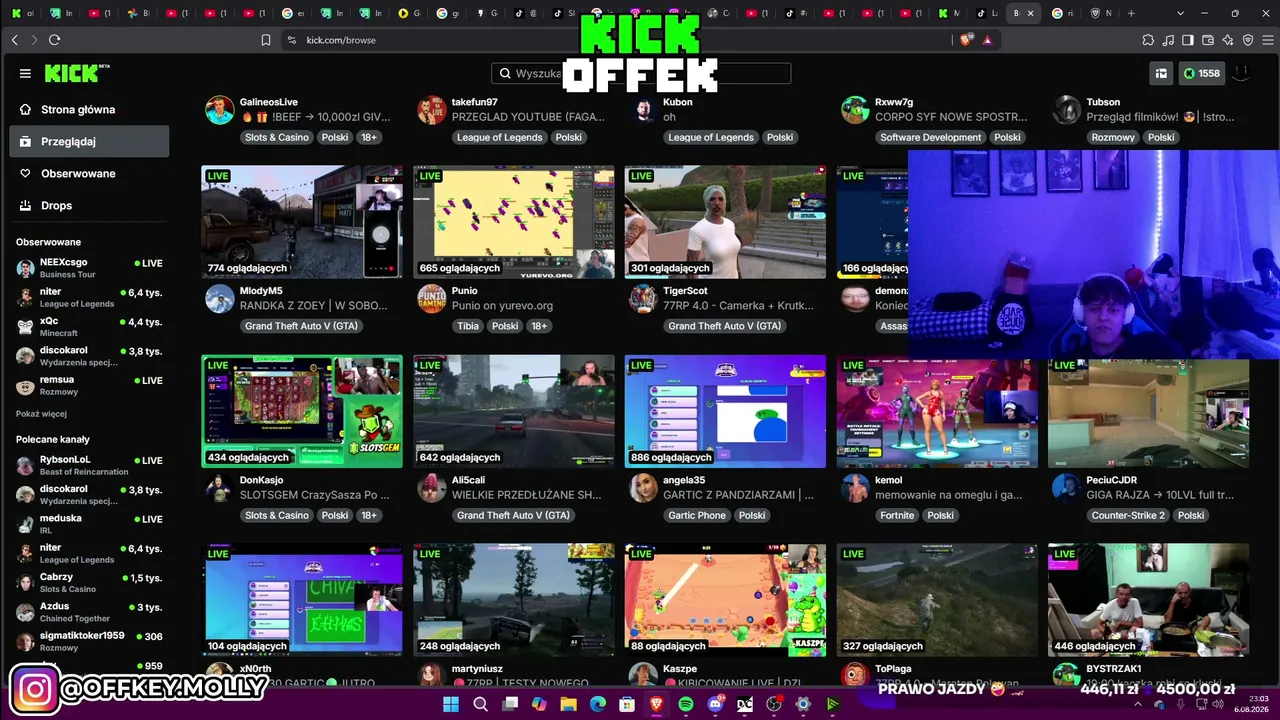The image size is (1280, 720).
Task: Open Discord from the taskbar
Action: tap(714, 704)
